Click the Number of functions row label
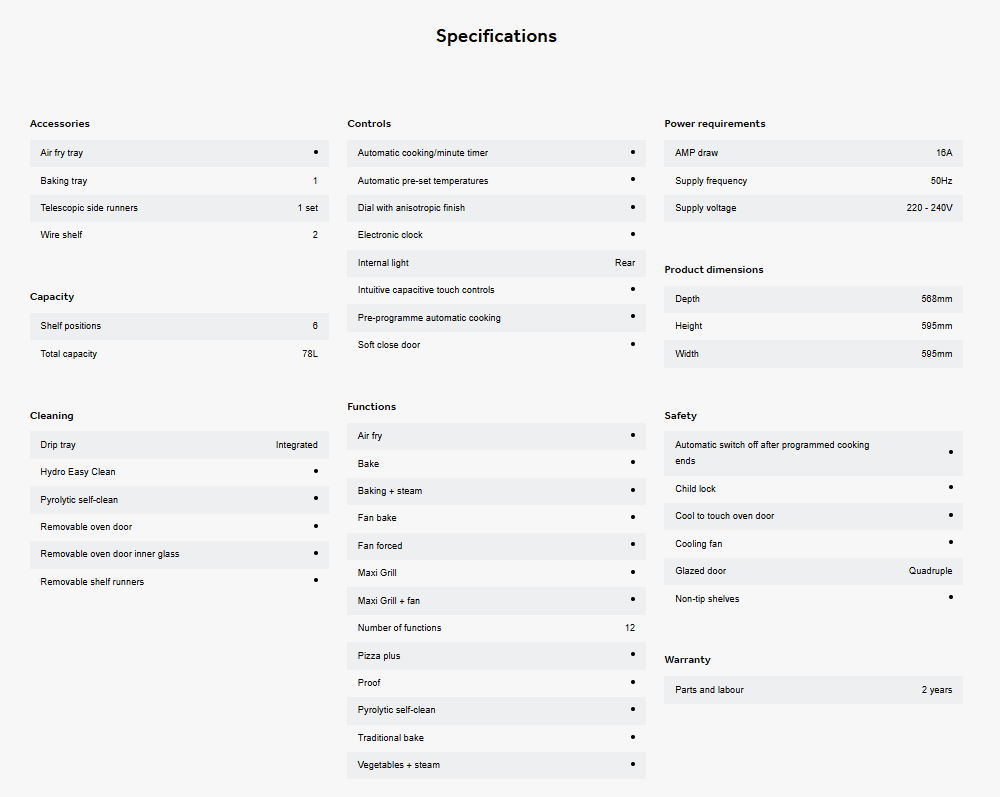 coord(399,628)
